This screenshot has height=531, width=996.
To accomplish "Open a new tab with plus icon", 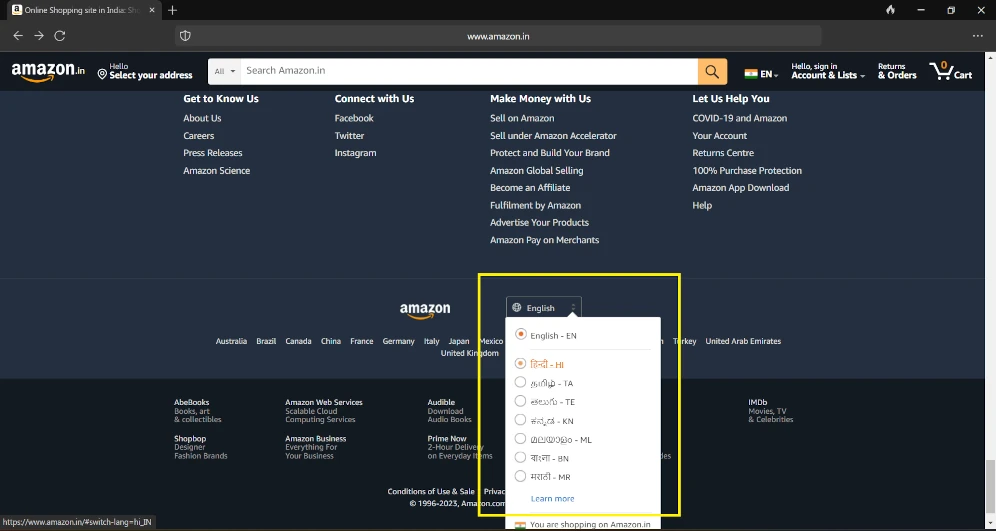I will (173, 10).
